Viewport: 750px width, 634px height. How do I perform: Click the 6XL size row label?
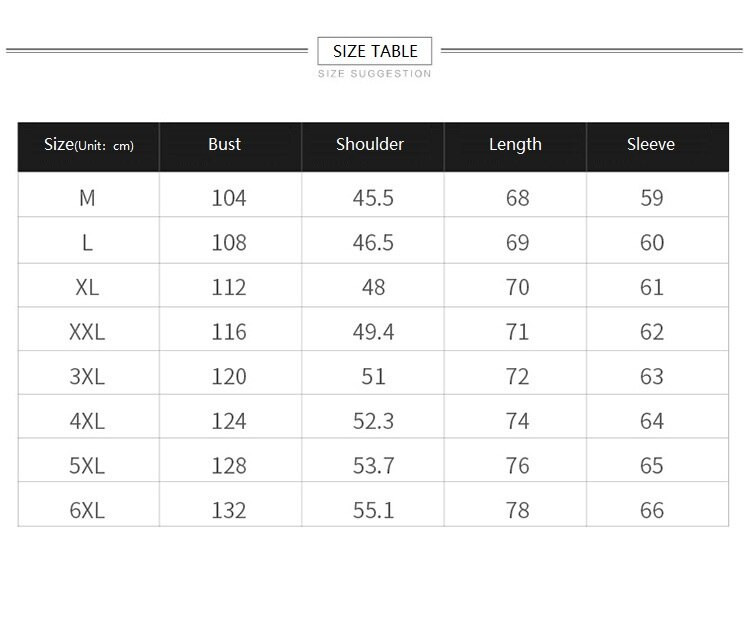tap(87, 509)
